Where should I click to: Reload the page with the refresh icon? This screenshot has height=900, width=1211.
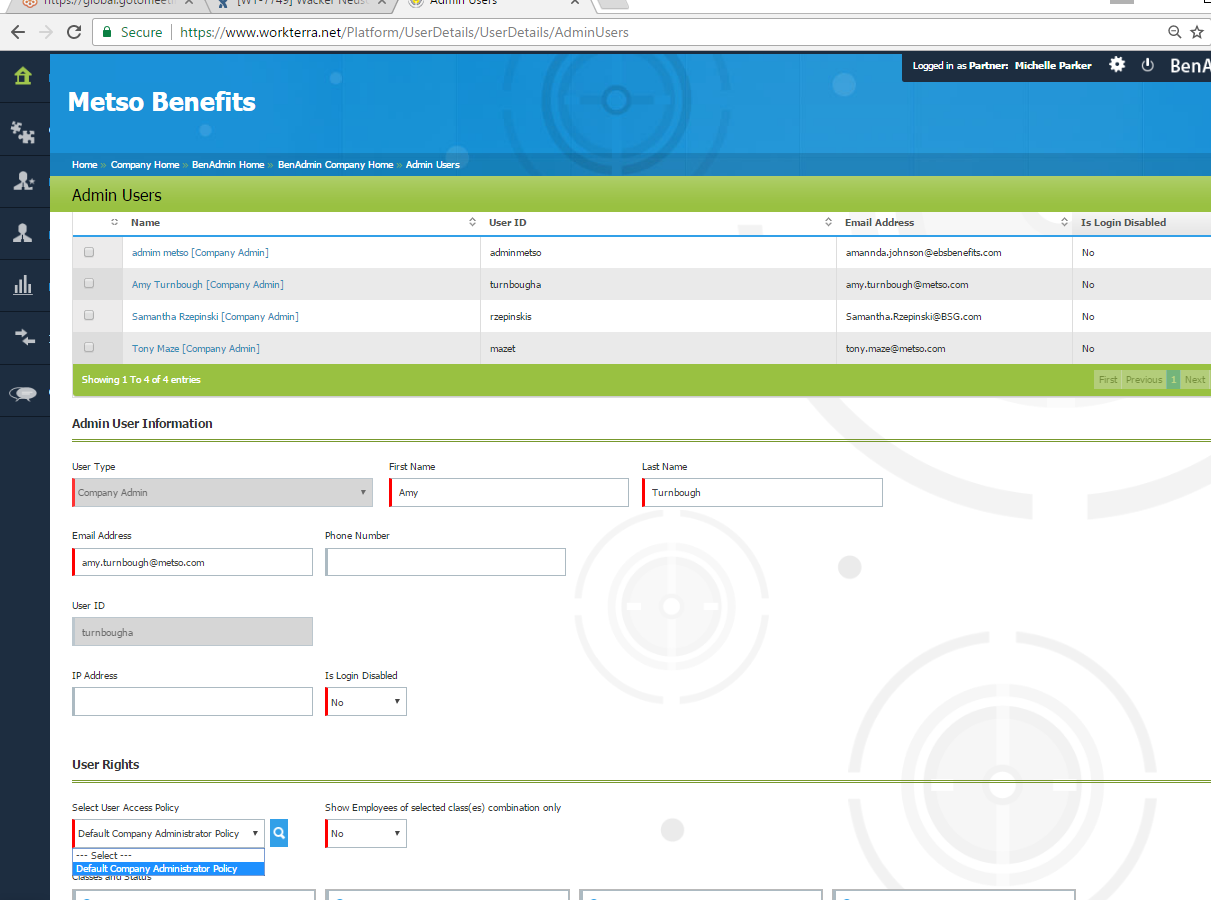74,32
